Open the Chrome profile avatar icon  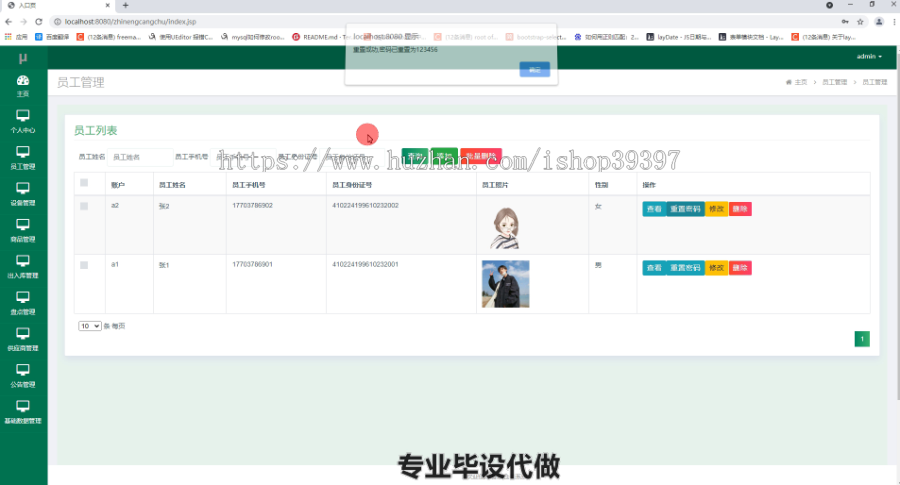pyautogui.click(x=879, y=22)
